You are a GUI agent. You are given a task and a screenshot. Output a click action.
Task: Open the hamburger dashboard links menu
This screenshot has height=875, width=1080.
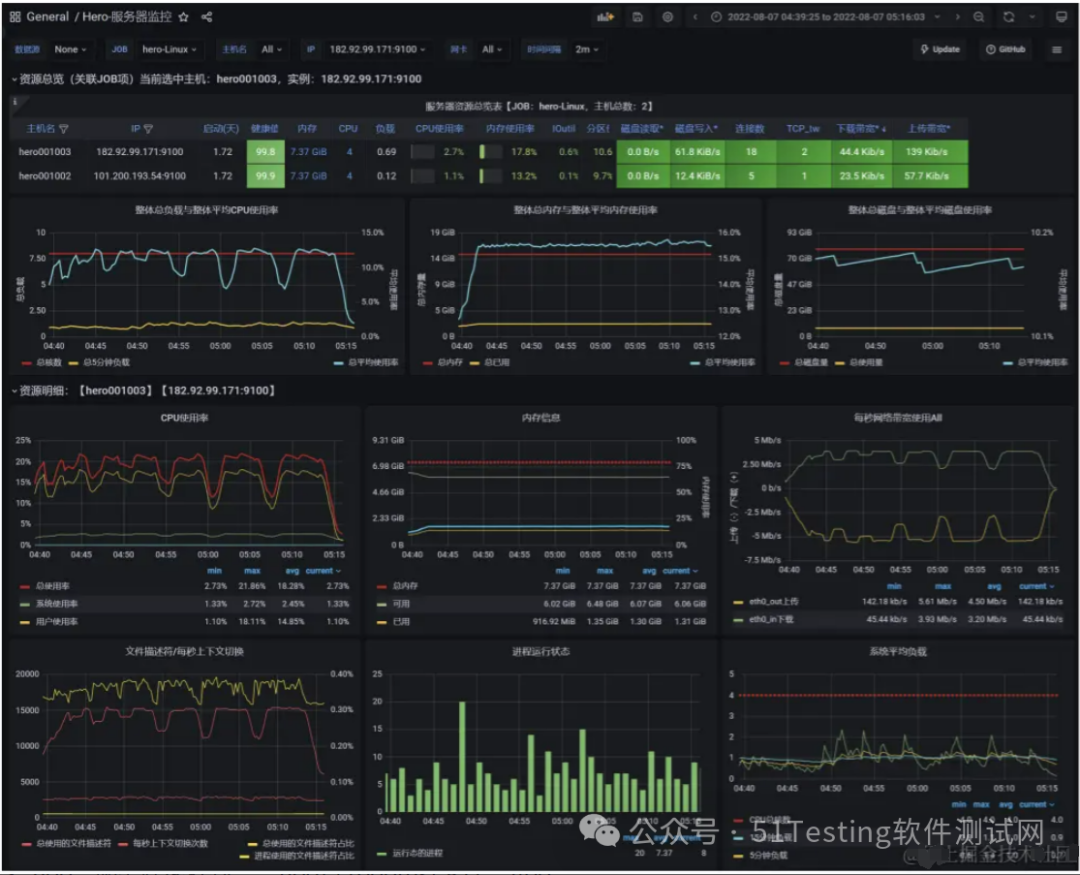[1057, 49]
